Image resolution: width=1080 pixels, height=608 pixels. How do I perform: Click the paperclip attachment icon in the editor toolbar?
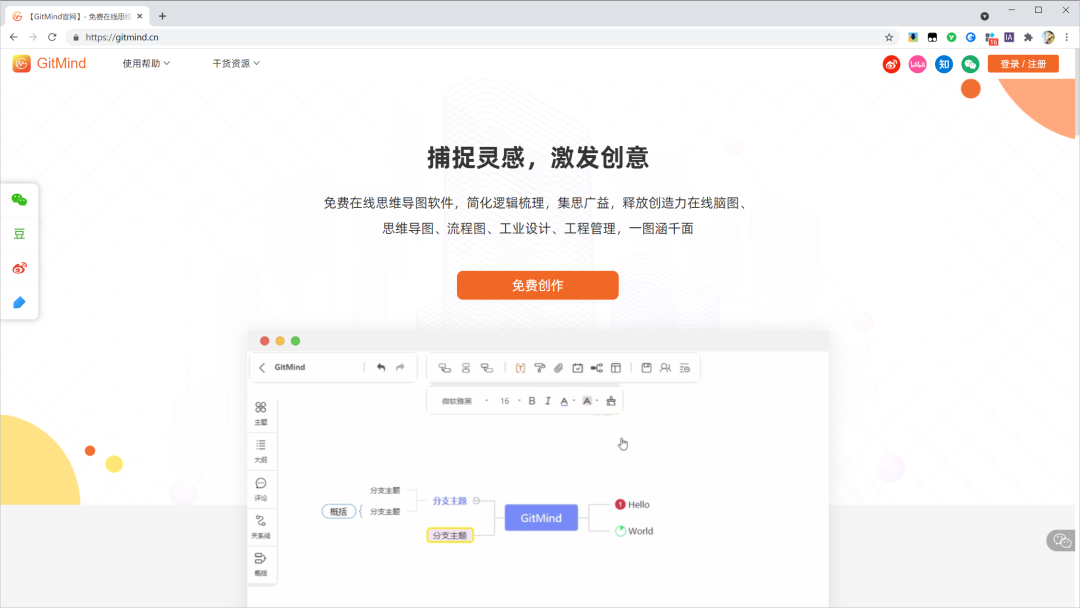coord(559,368)
